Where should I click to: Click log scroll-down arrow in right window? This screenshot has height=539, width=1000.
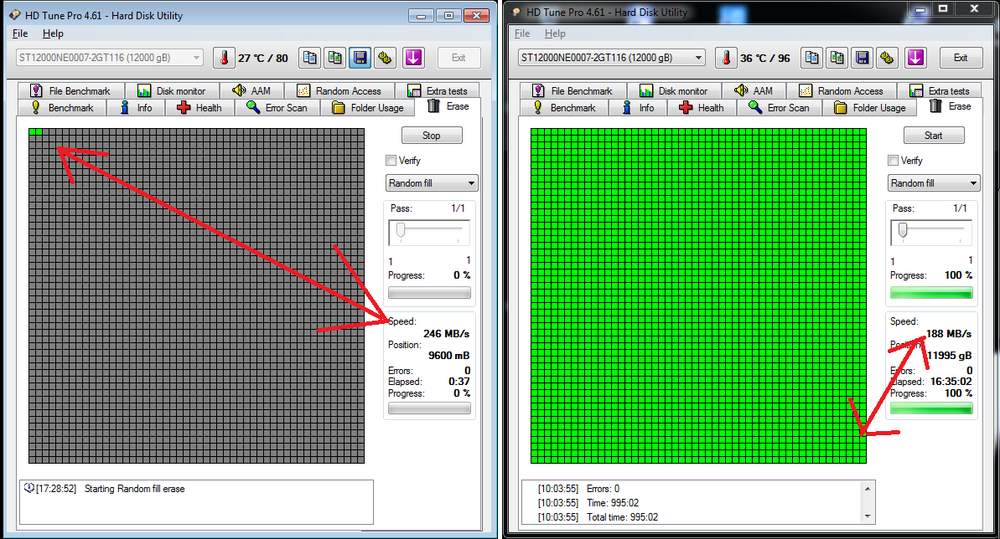(x=867, y=515)
